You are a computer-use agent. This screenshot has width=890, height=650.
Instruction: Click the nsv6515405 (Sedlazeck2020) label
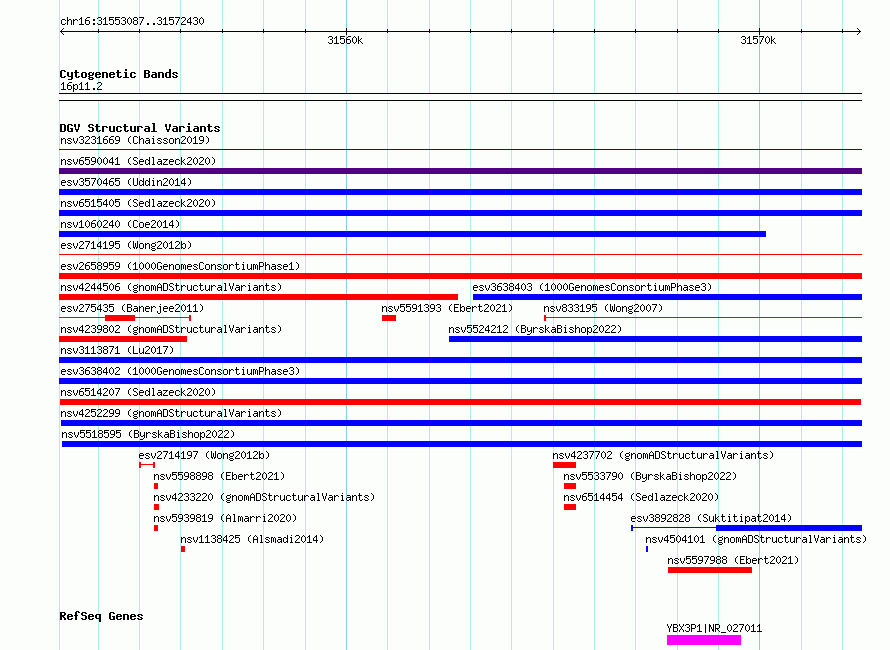(138, 203)
